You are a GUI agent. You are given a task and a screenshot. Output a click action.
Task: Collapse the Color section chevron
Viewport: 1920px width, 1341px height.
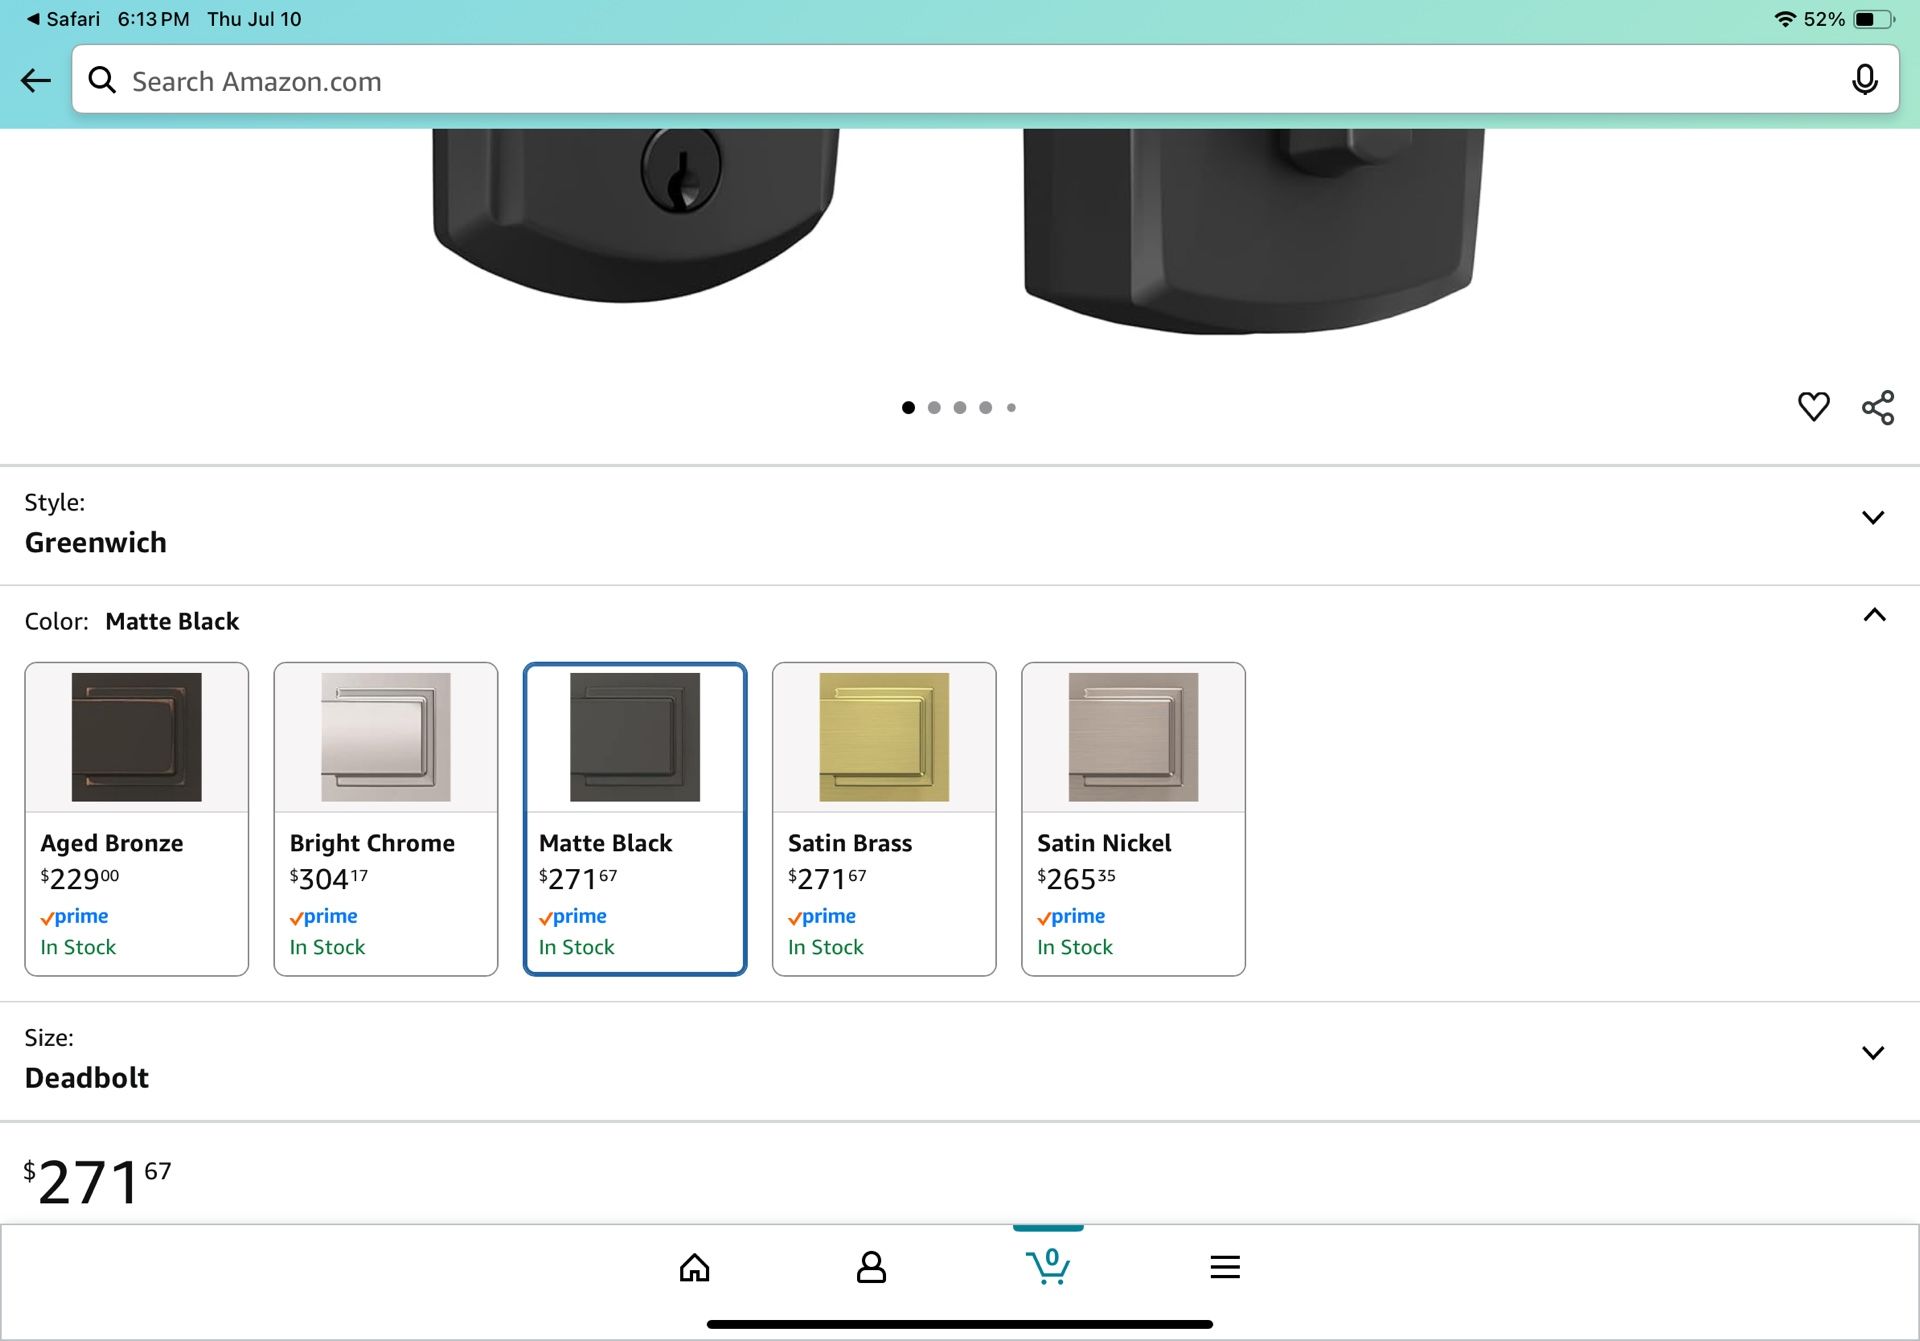pyautogui.click(x=1874, y=615)
